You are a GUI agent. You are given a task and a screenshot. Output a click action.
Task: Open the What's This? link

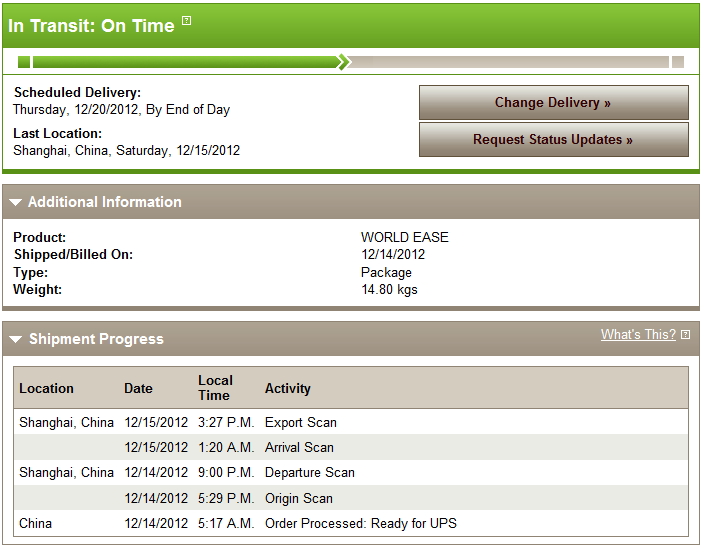[638, 334]
